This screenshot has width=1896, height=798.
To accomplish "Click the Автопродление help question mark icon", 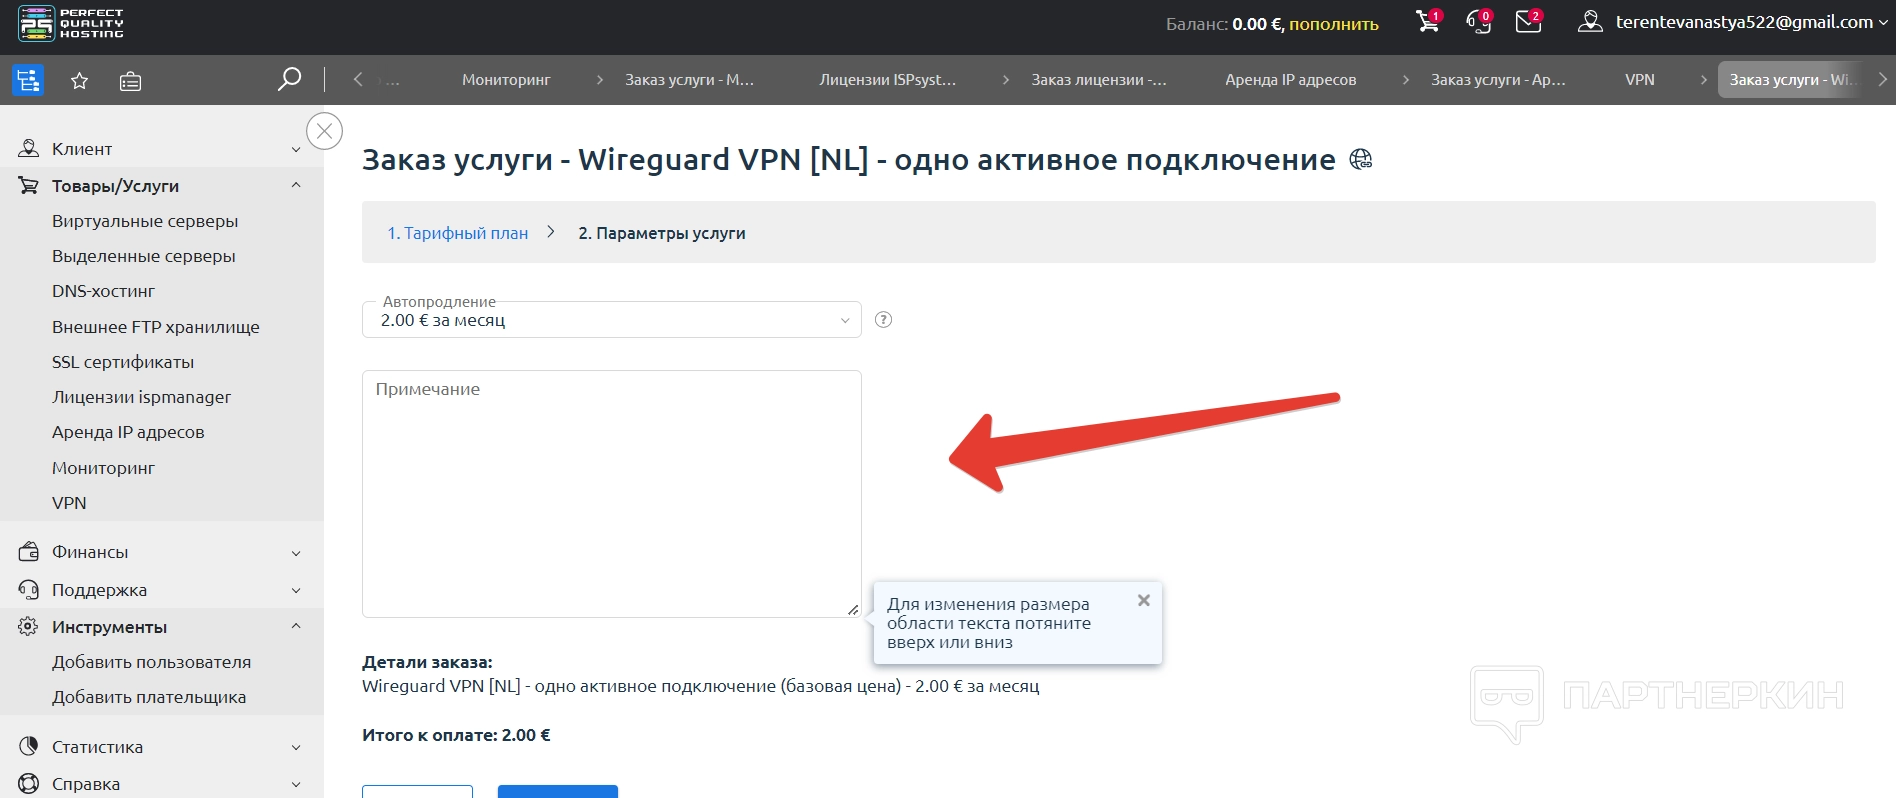I will coord(883,320).
